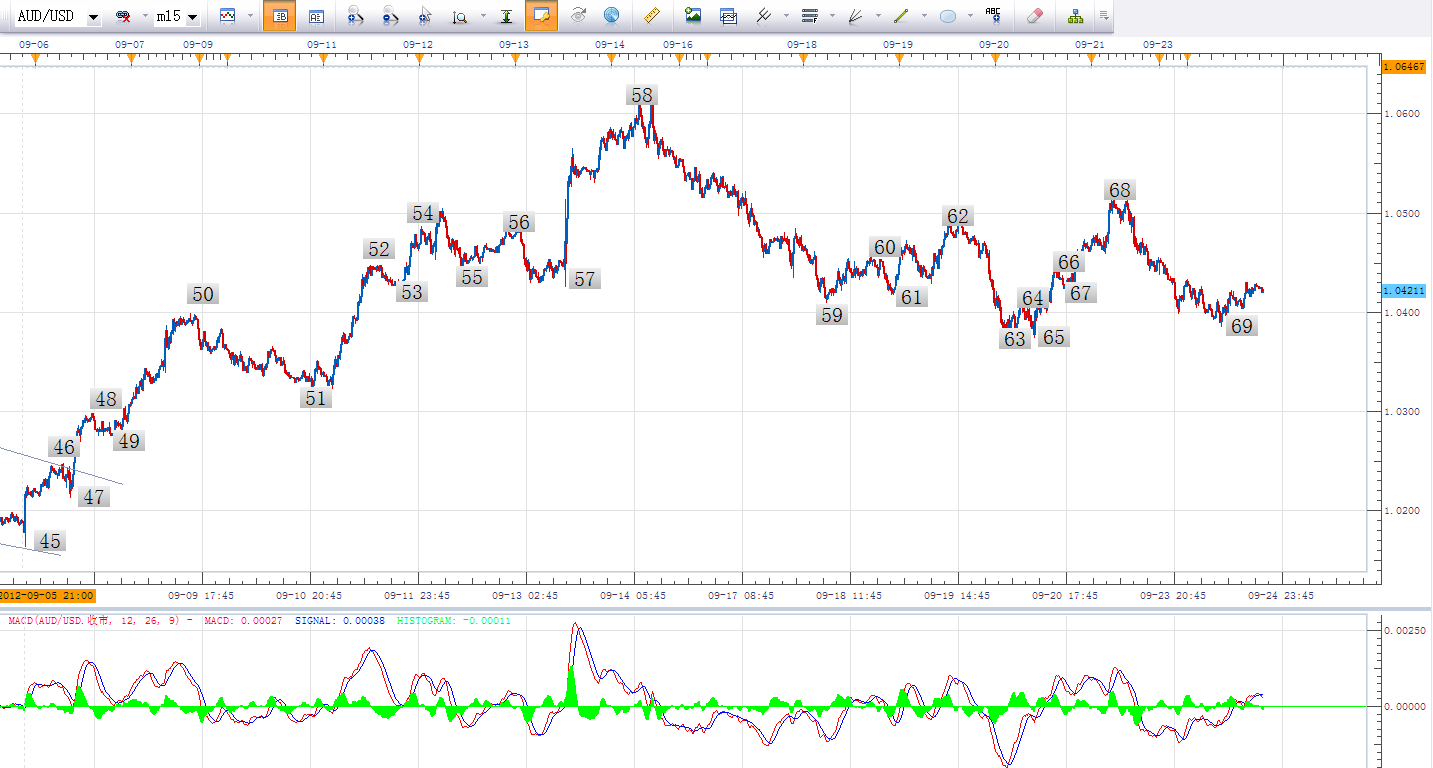The height and width of the screenshot is (768, 1433).
Task: Click the HISTOGRAM: -0.00011 value text
Action: pyautogui.click(x=454, y=621)
